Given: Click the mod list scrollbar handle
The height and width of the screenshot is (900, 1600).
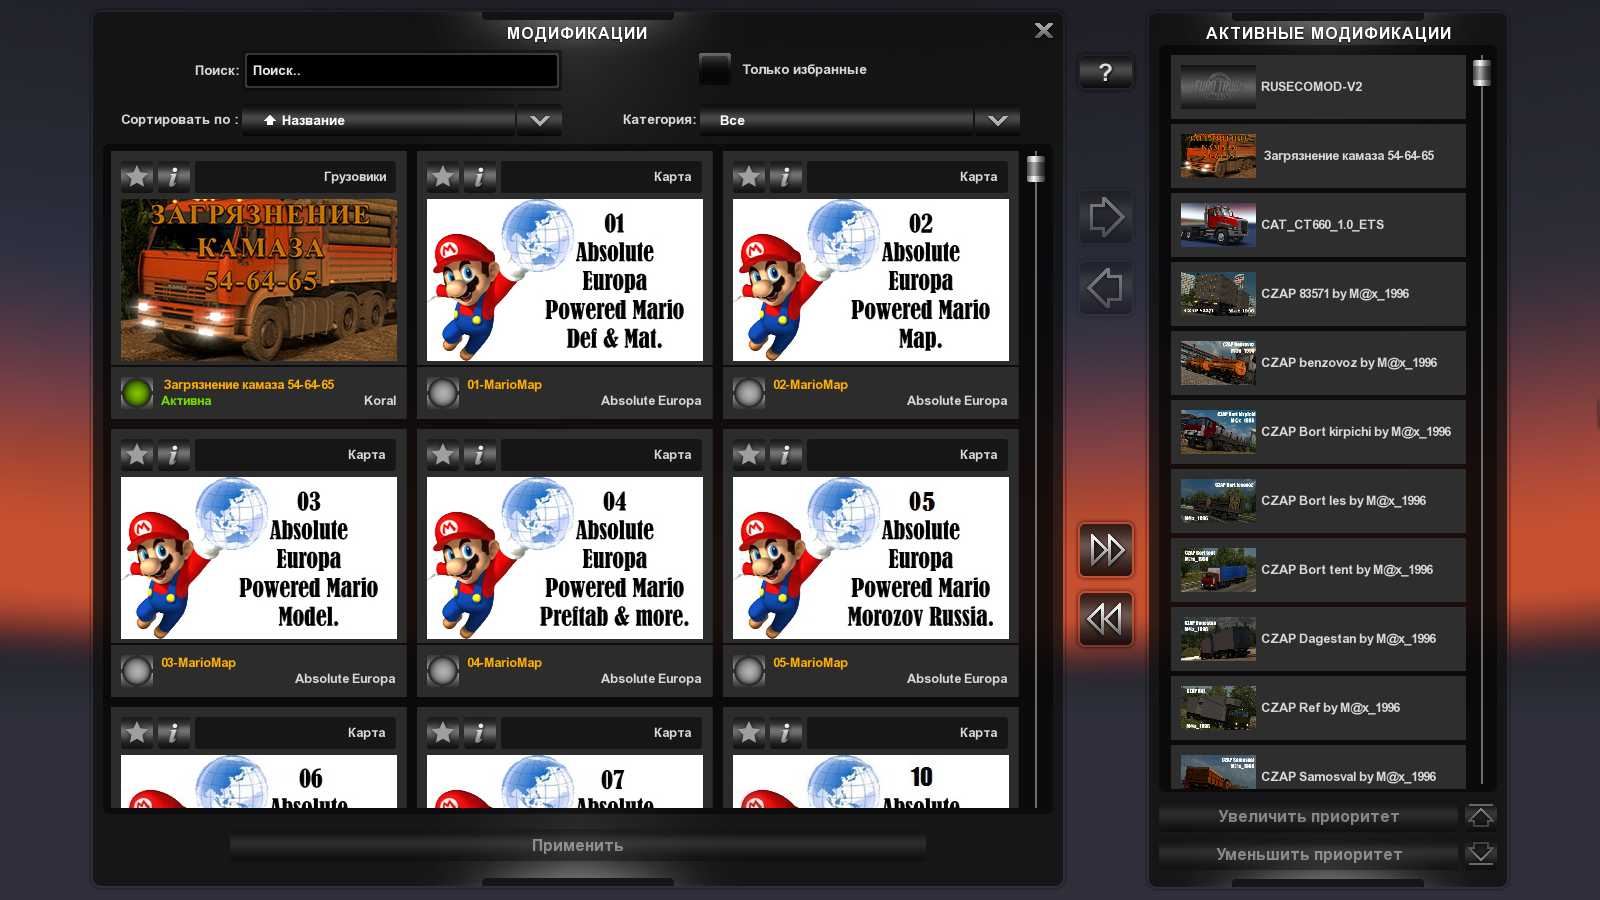Looking at the screenshot, I should pyautogui.click(x=1036, y=168).
